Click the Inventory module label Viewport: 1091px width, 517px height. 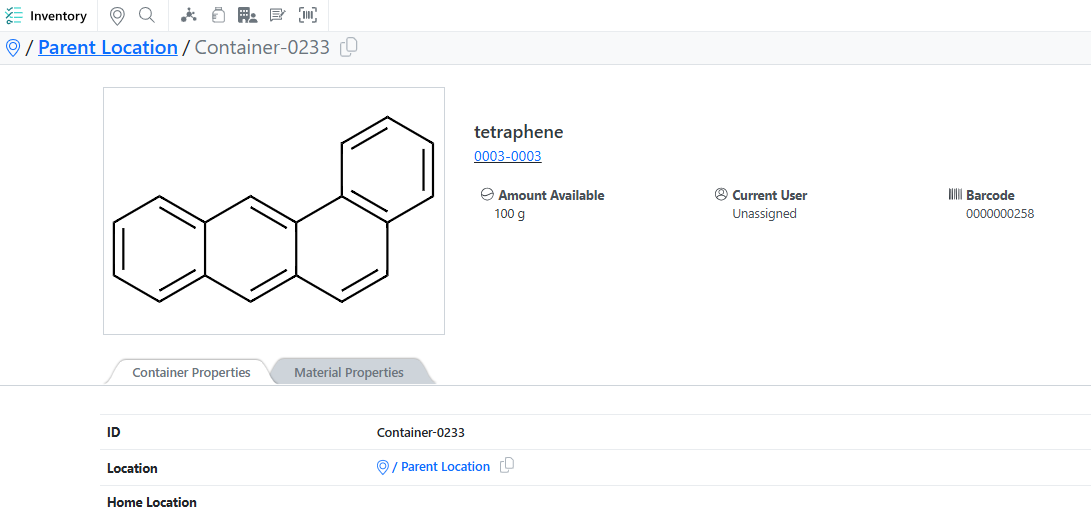58,16
